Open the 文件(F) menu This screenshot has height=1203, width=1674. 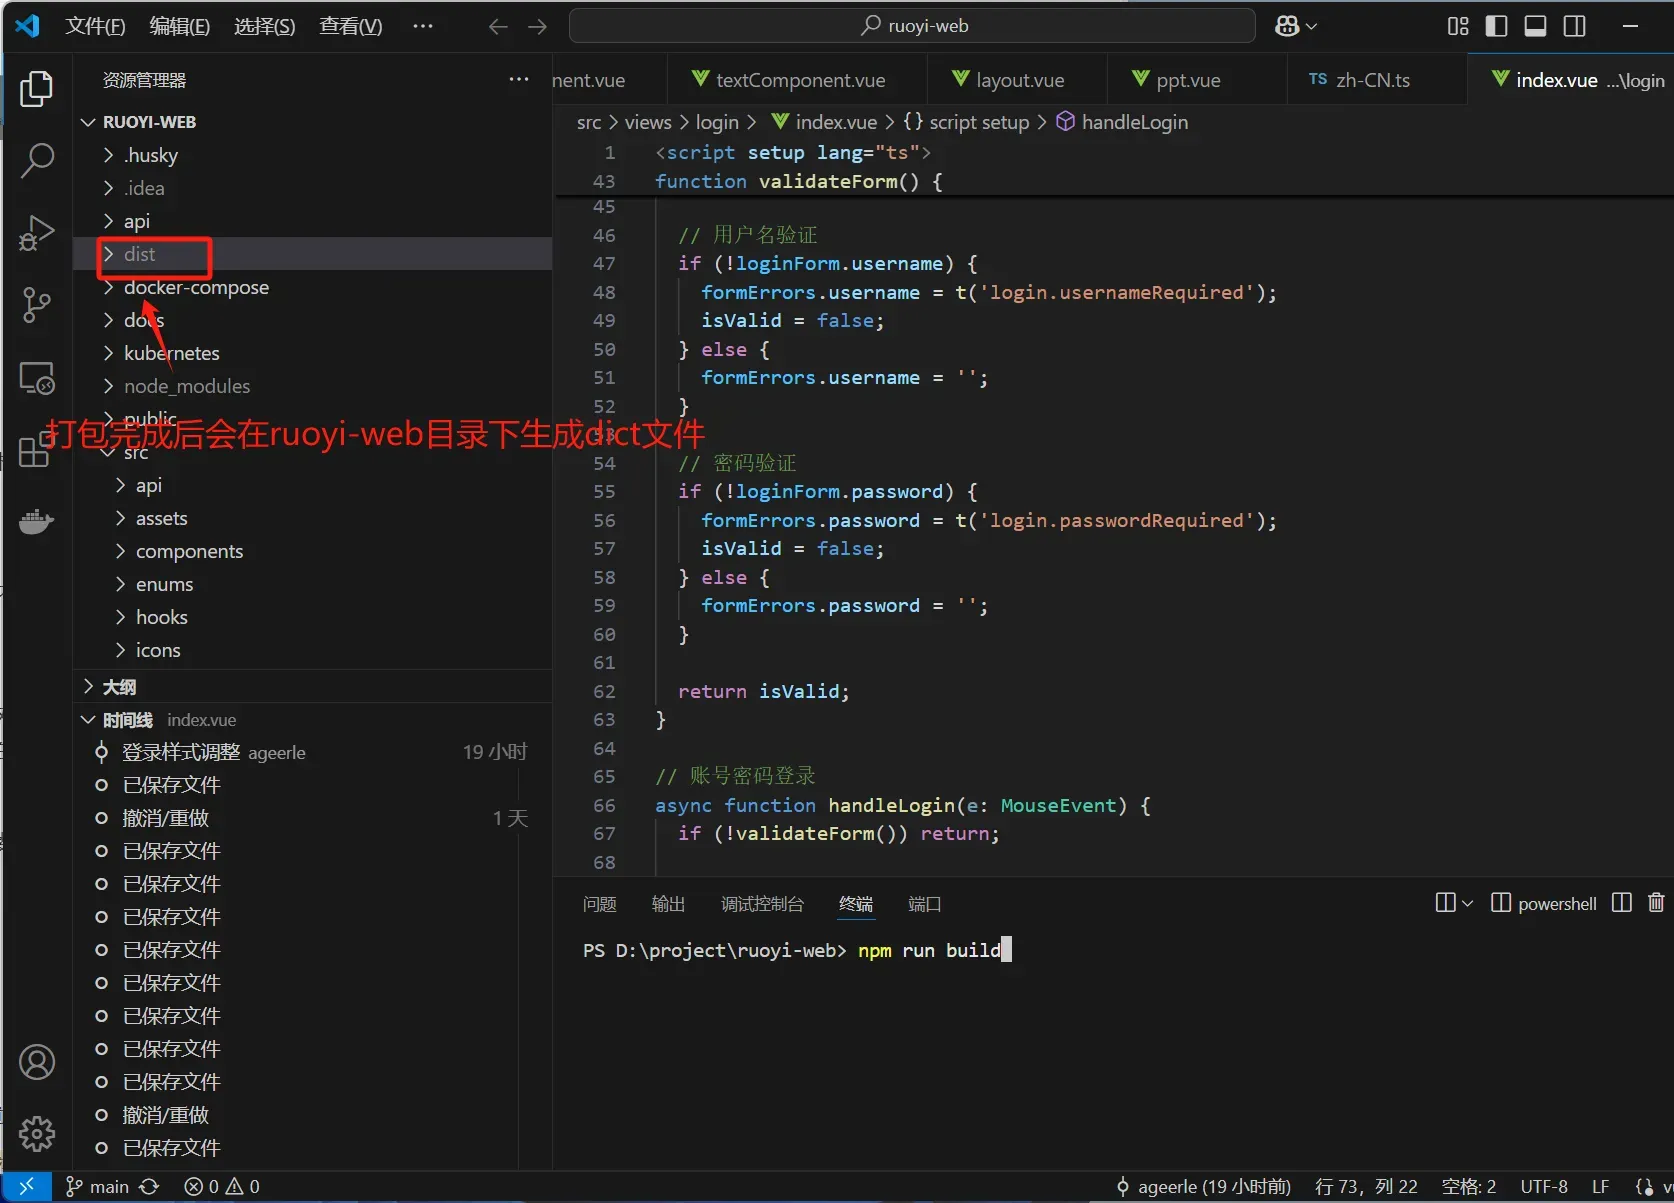tap(95, 26)
